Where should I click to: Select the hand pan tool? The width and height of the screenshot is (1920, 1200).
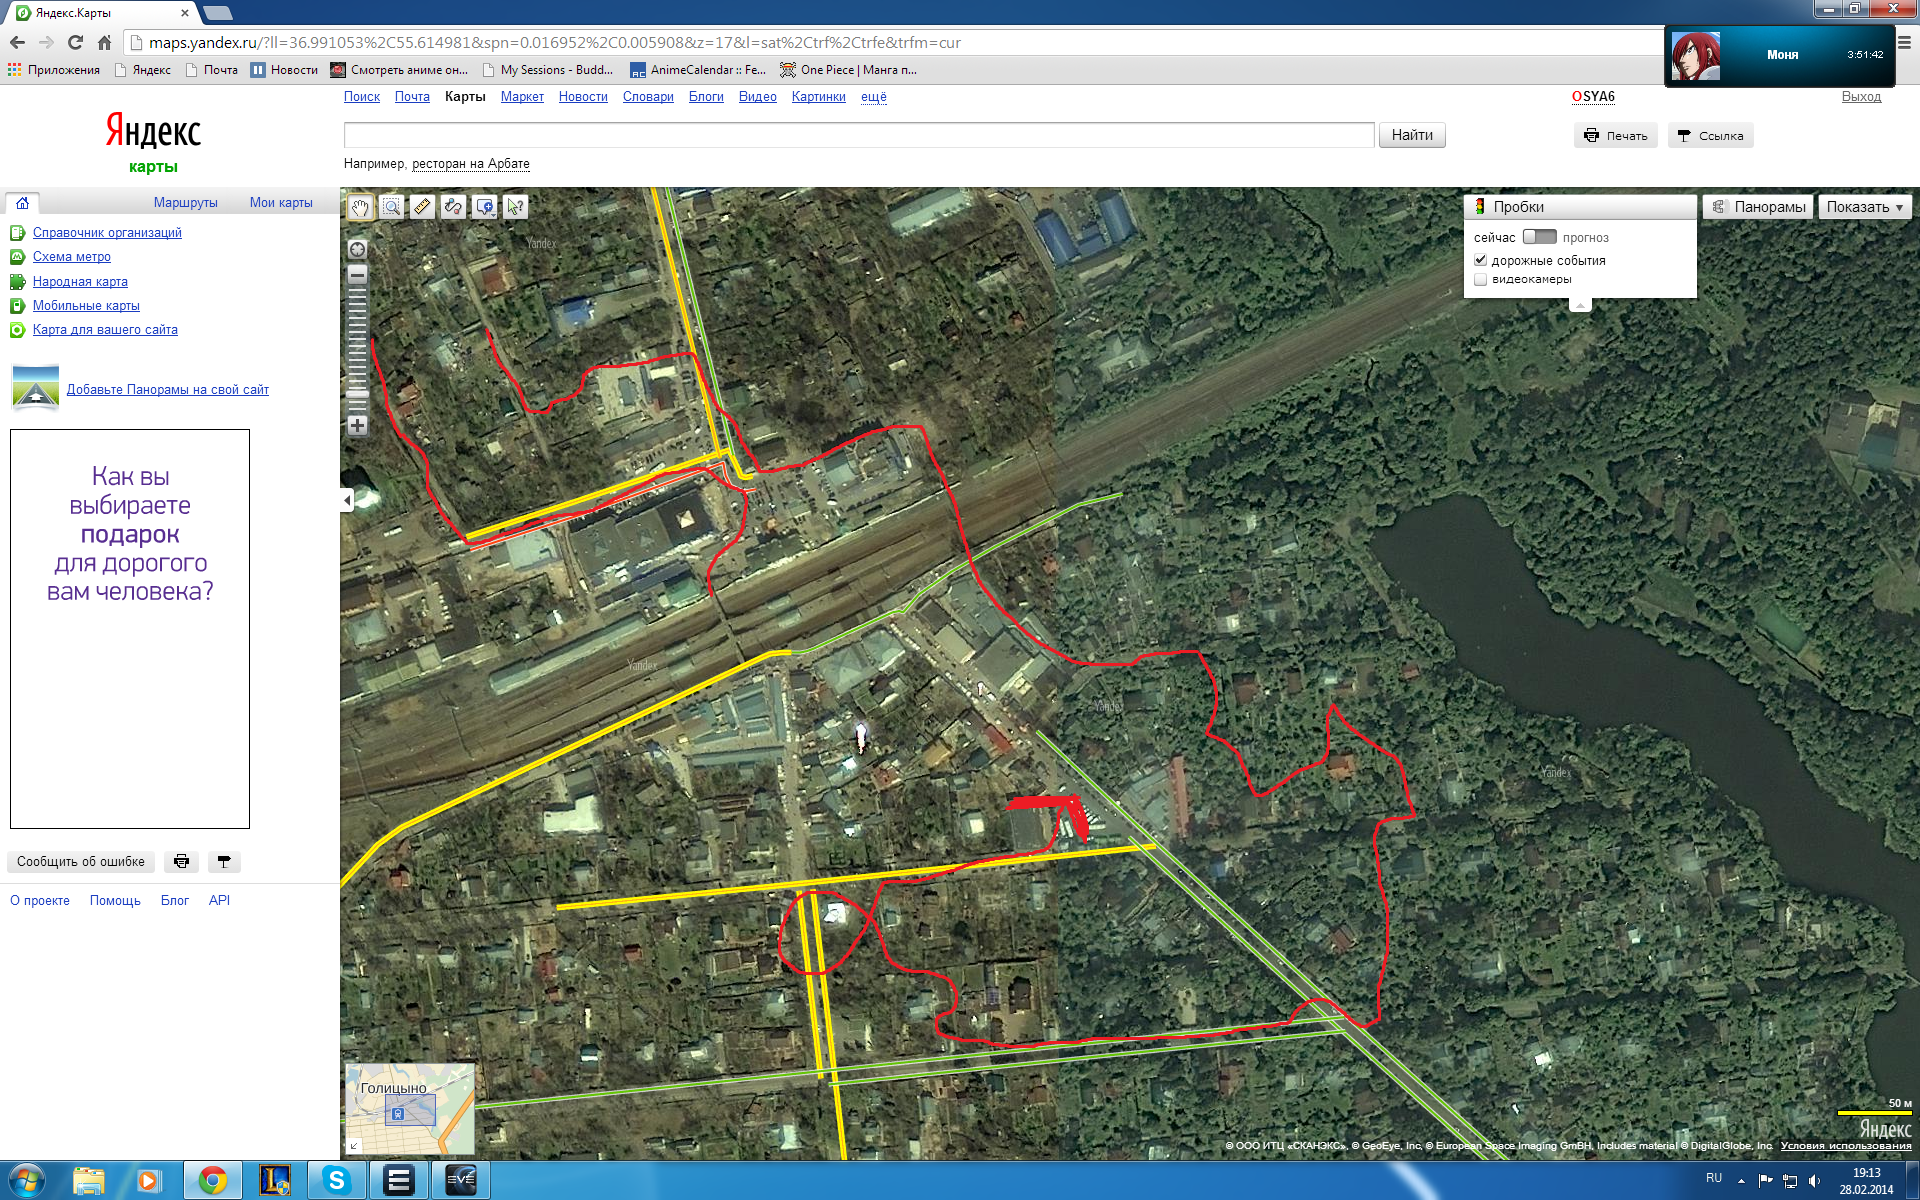(360, 207)
